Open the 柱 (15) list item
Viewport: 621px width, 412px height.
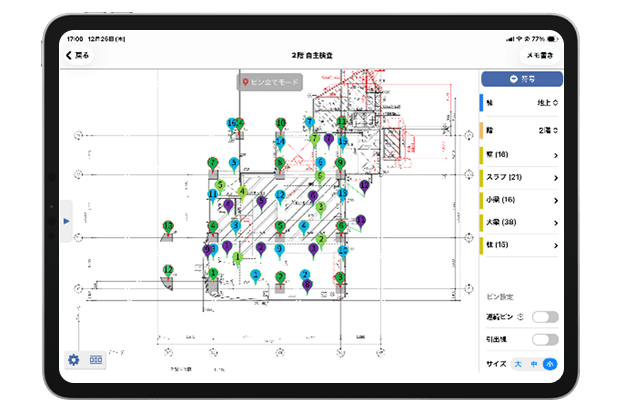[x=520, y=245]
